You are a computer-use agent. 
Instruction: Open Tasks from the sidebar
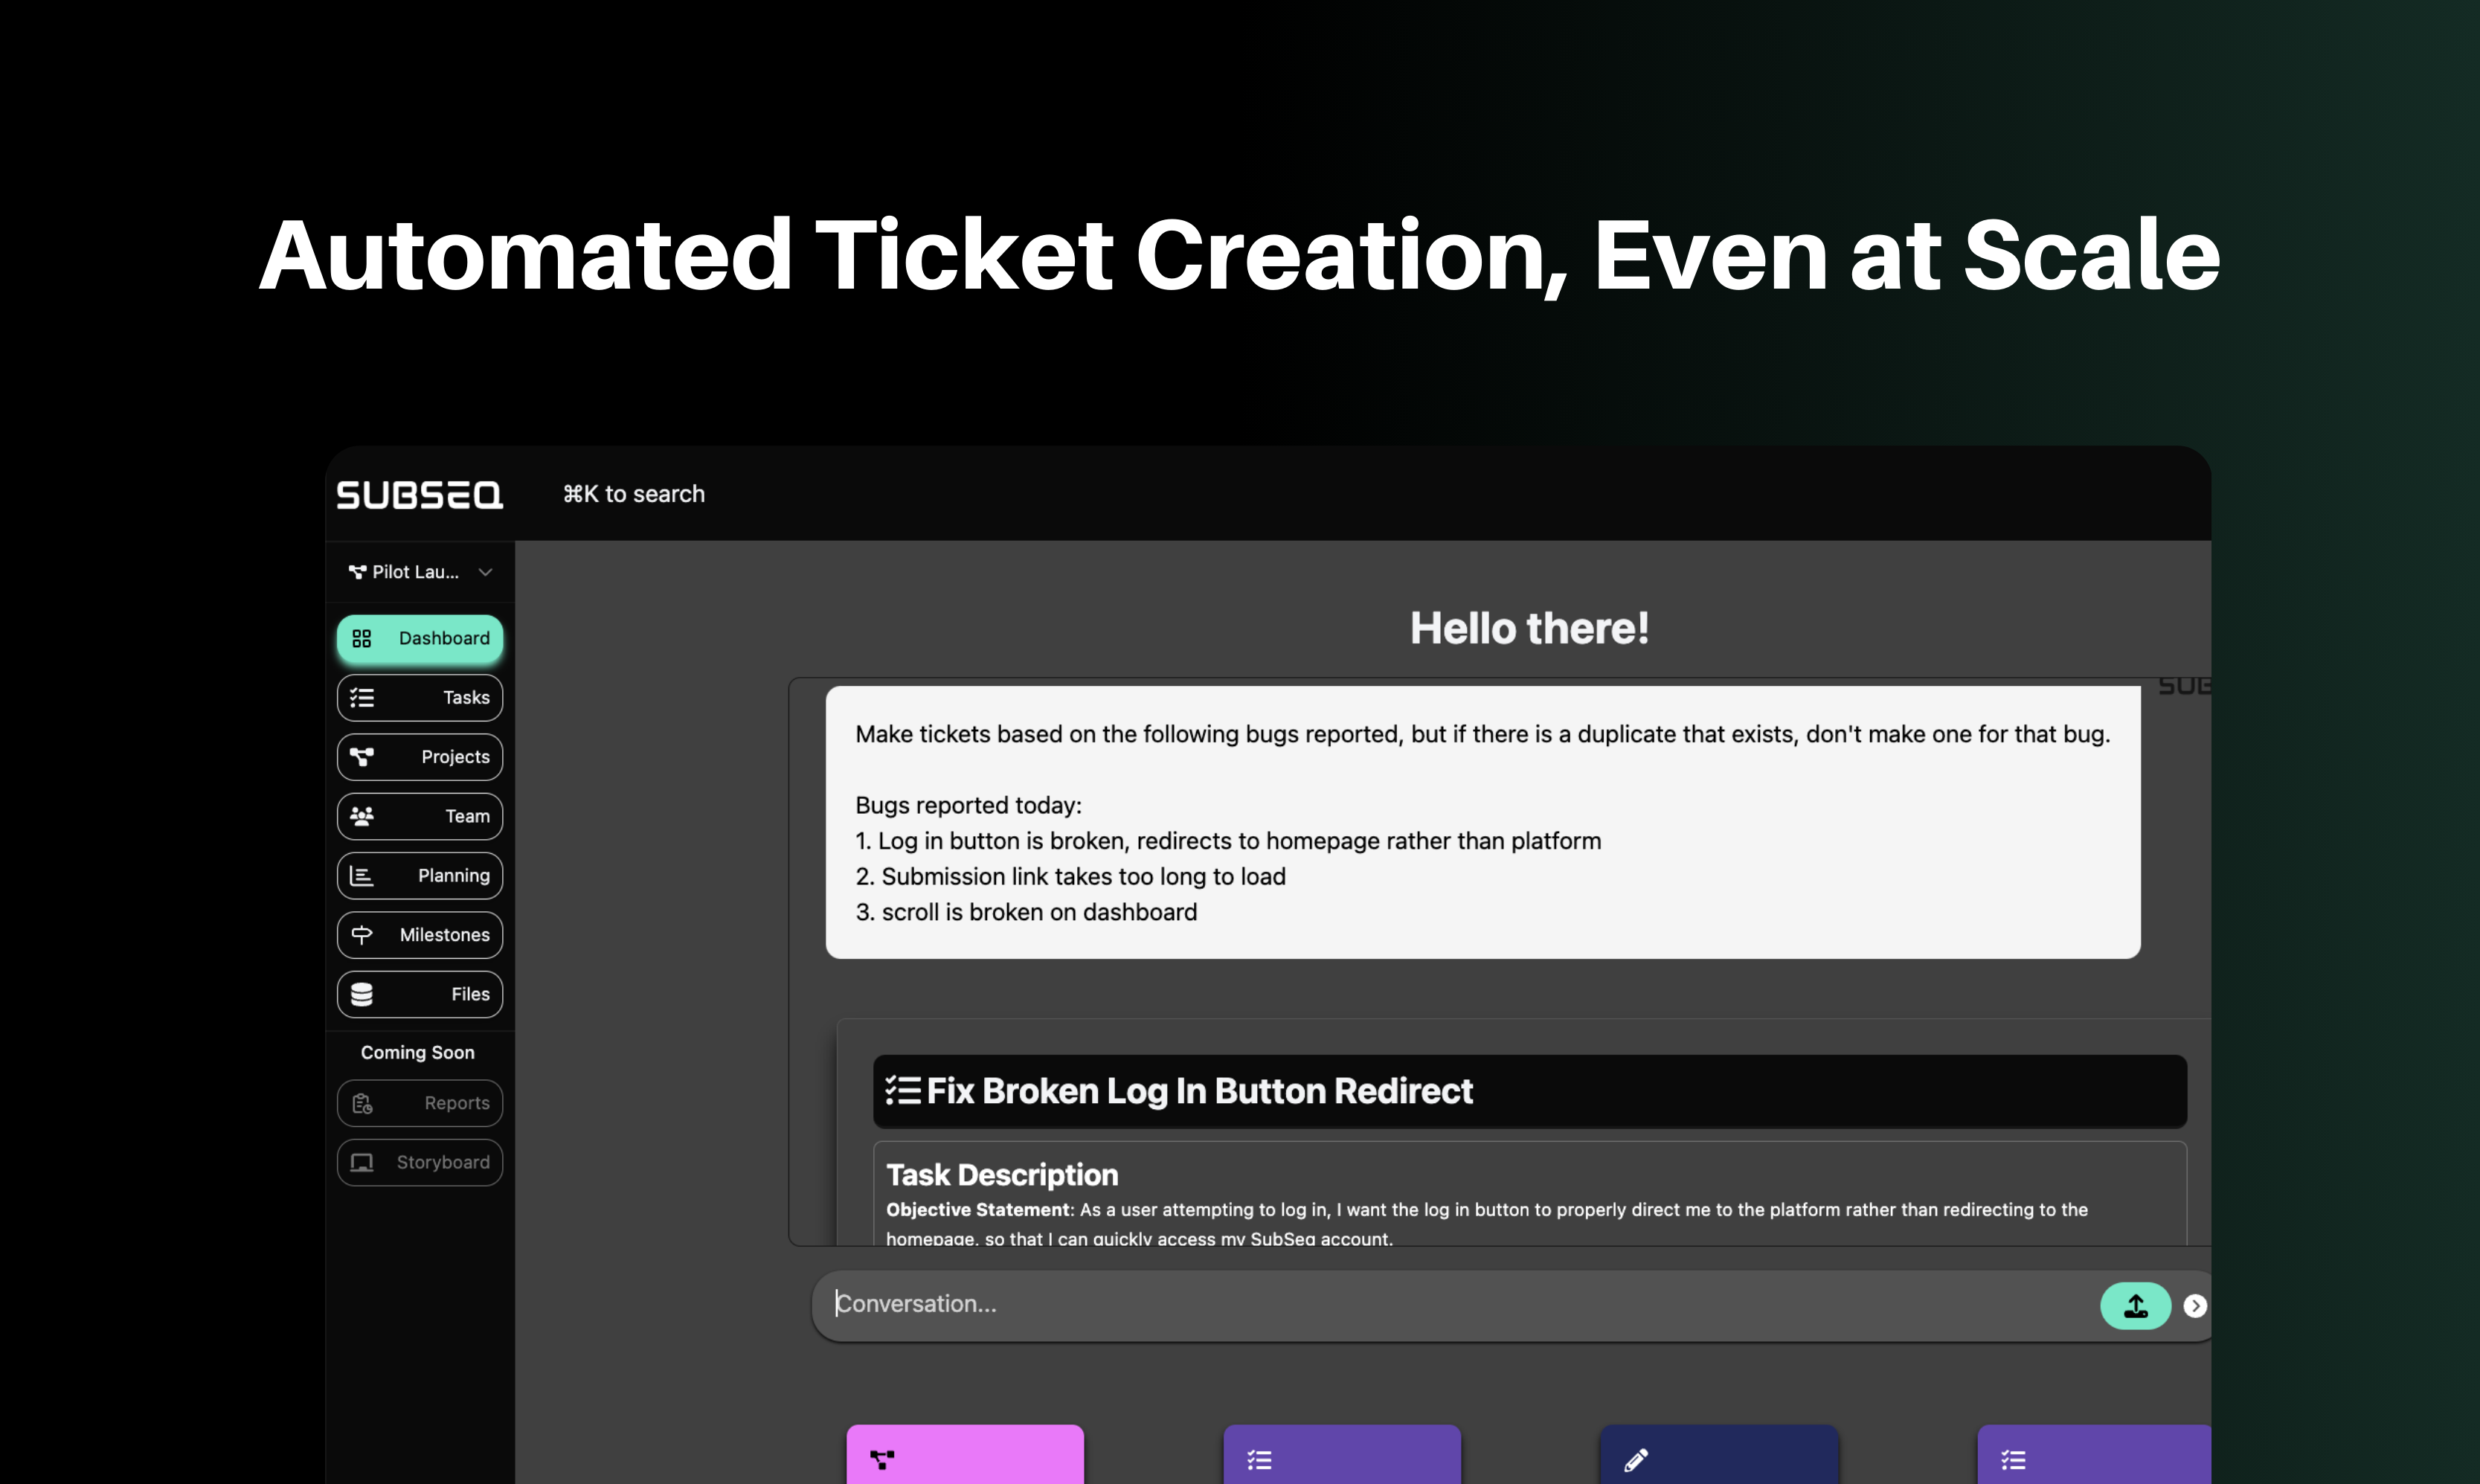(x=419, y=697)
